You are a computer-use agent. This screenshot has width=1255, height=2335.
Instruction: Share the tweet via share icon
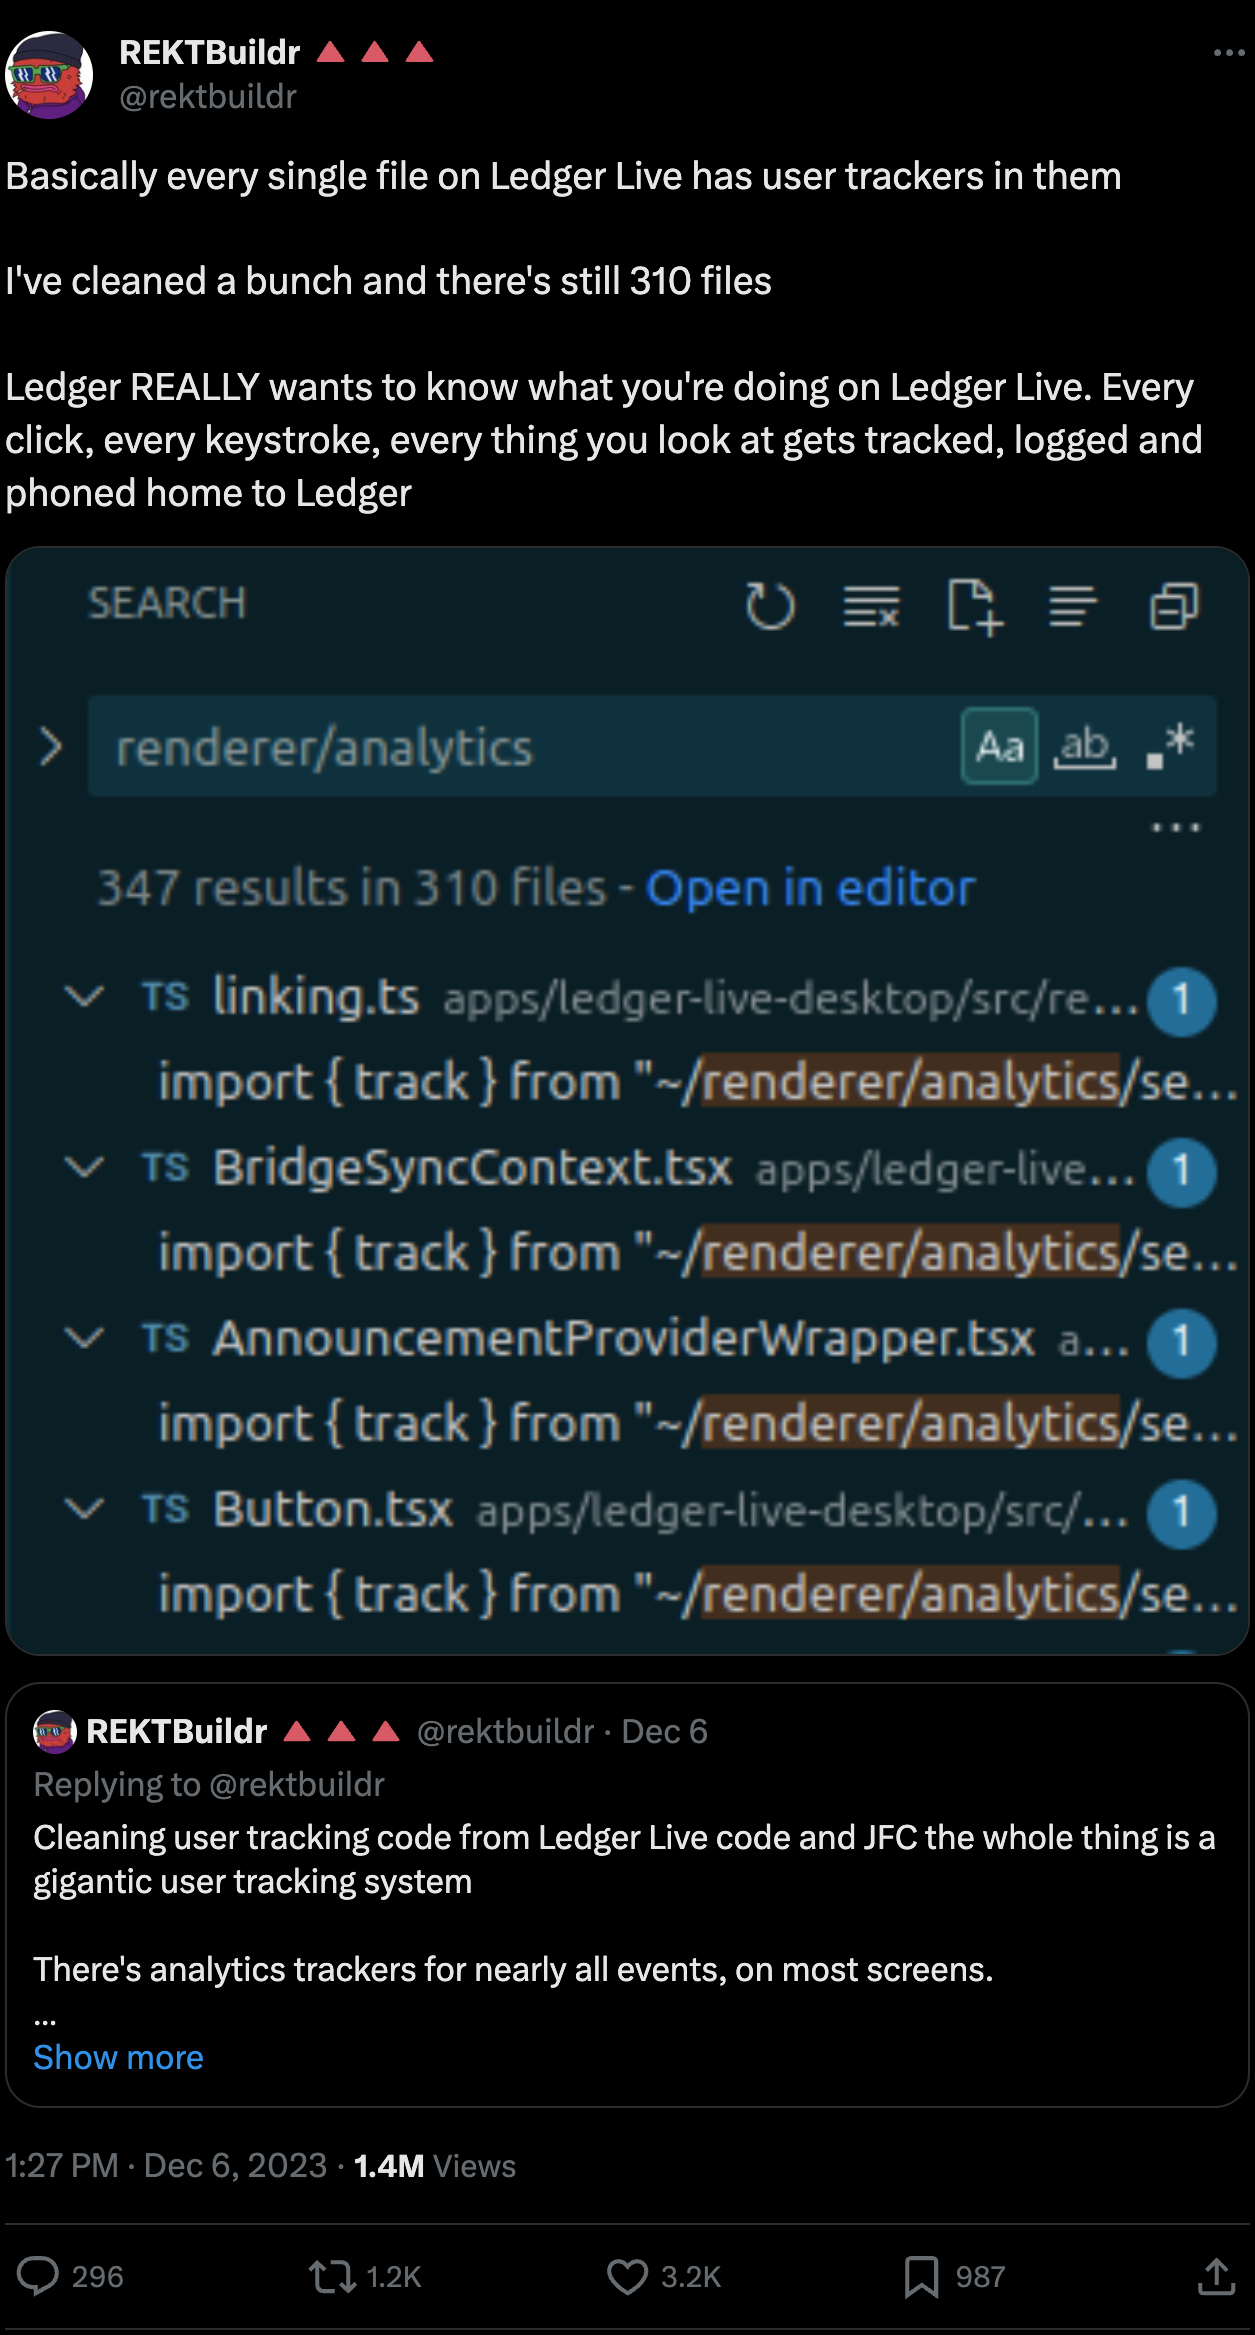1216,2276
